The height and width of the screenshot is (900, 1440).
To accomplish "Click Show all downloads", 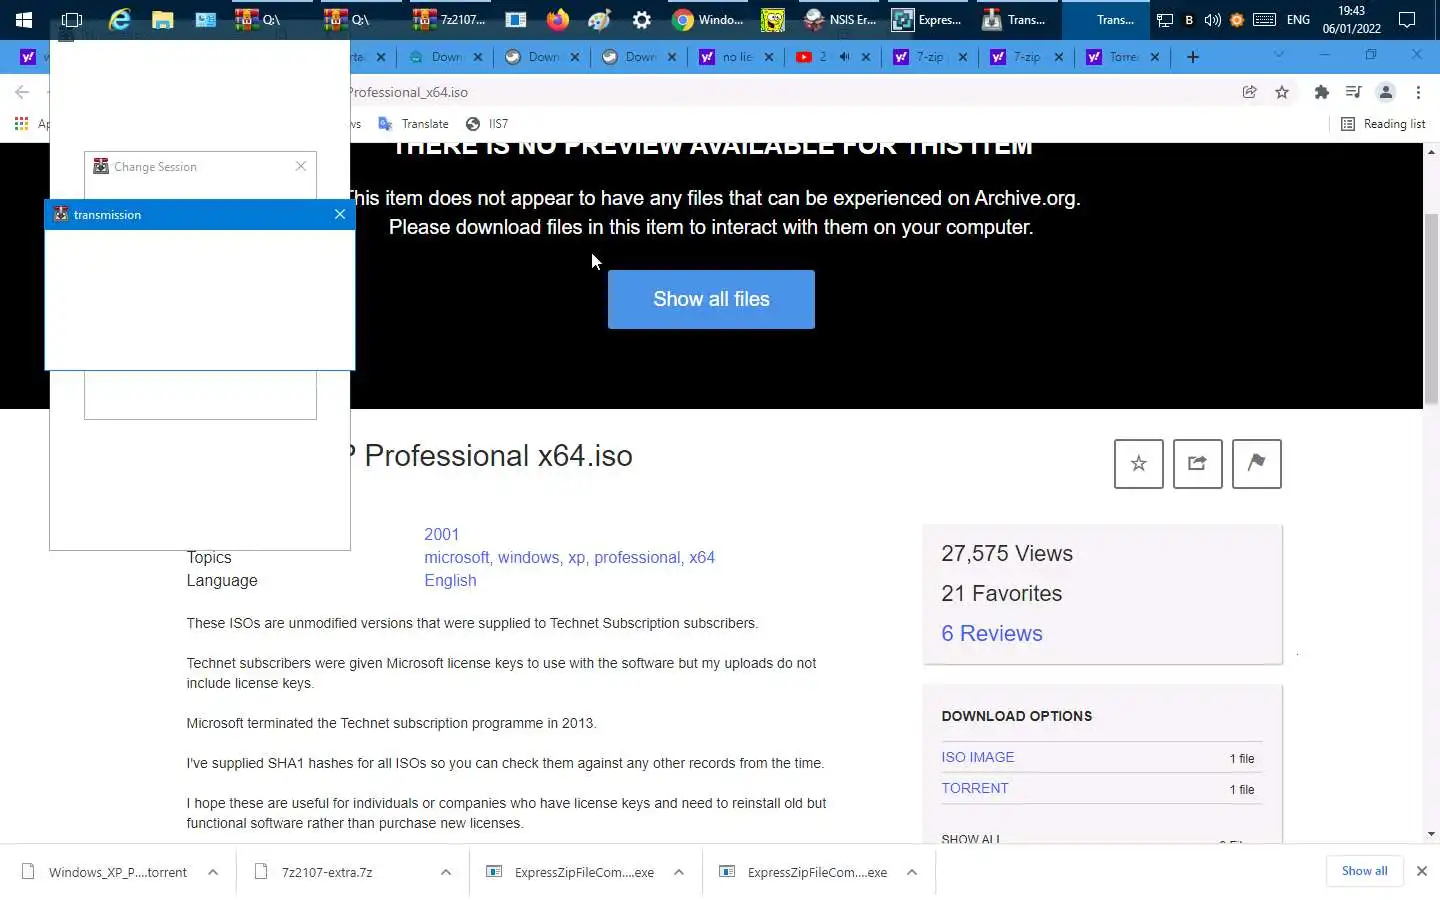I will [x=1364, y=871].
